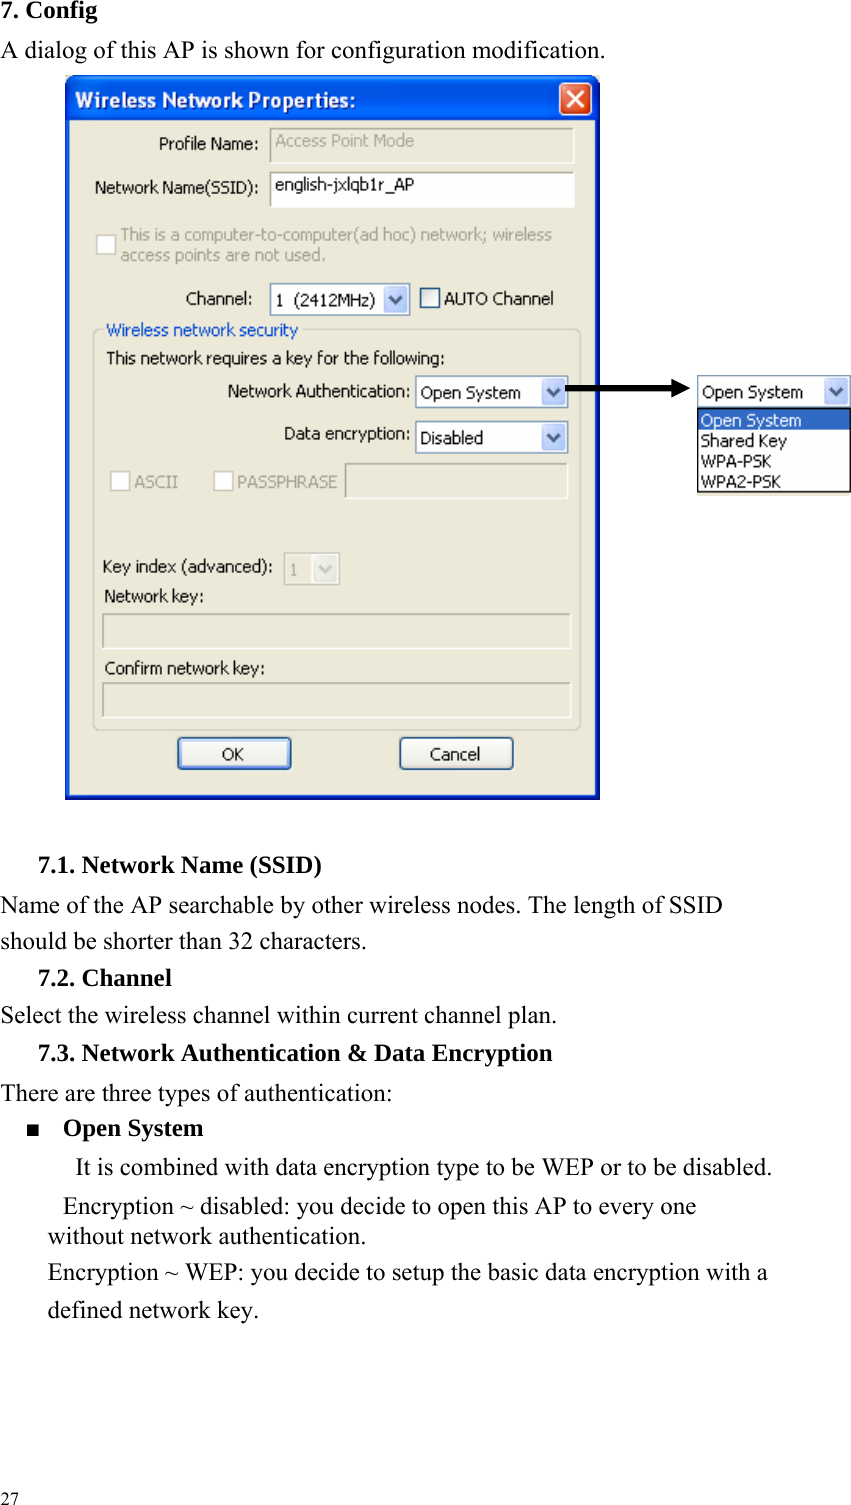Image resolution: width=851 pixels, height=1505 pixels.
Task: Click the '7.2. Channel' heading
Action: point(105,978)
